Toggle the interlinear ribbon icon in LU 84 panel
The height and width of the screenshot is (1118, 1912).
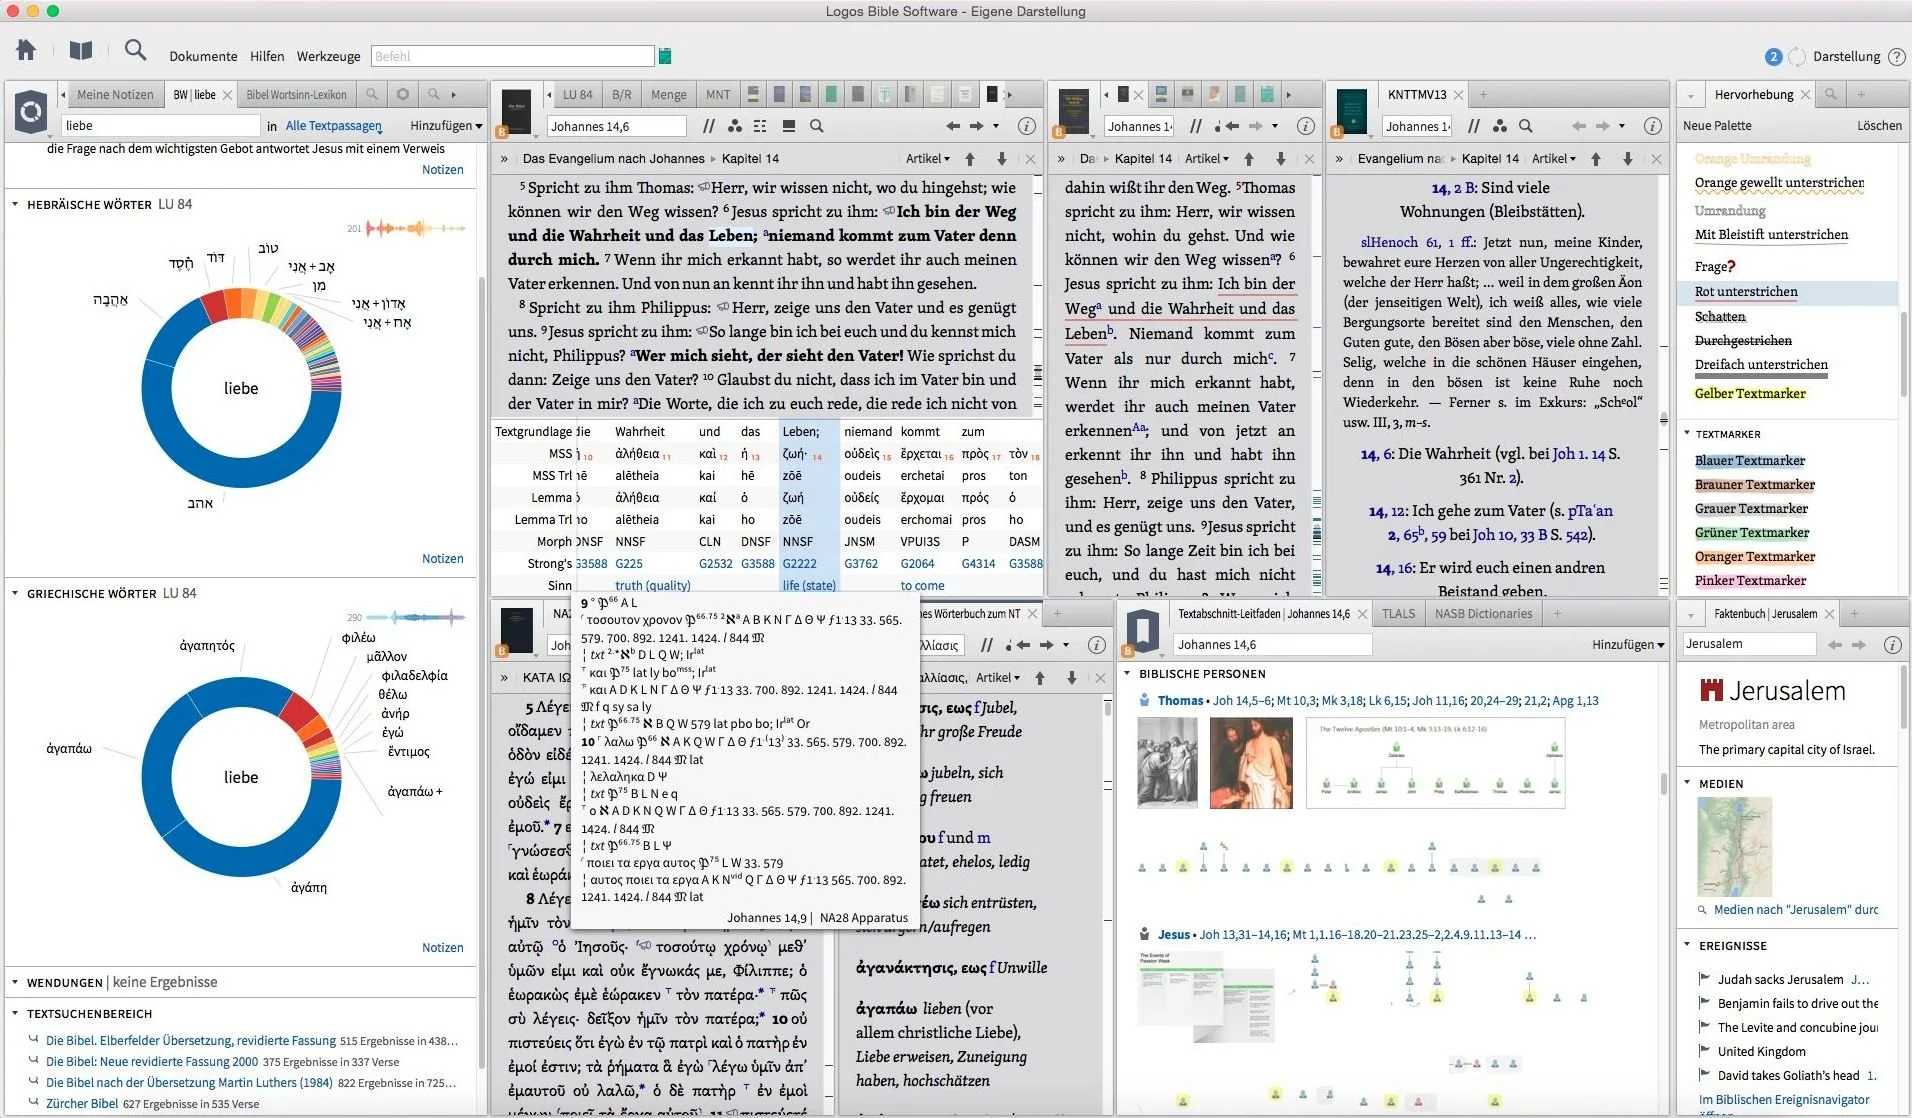point(789,126)
